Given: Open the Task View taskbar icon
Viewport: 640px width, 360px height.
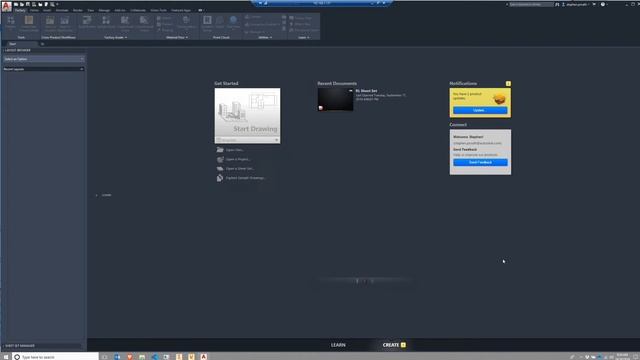Looking at the screenshot, I should tap(105, 357).
